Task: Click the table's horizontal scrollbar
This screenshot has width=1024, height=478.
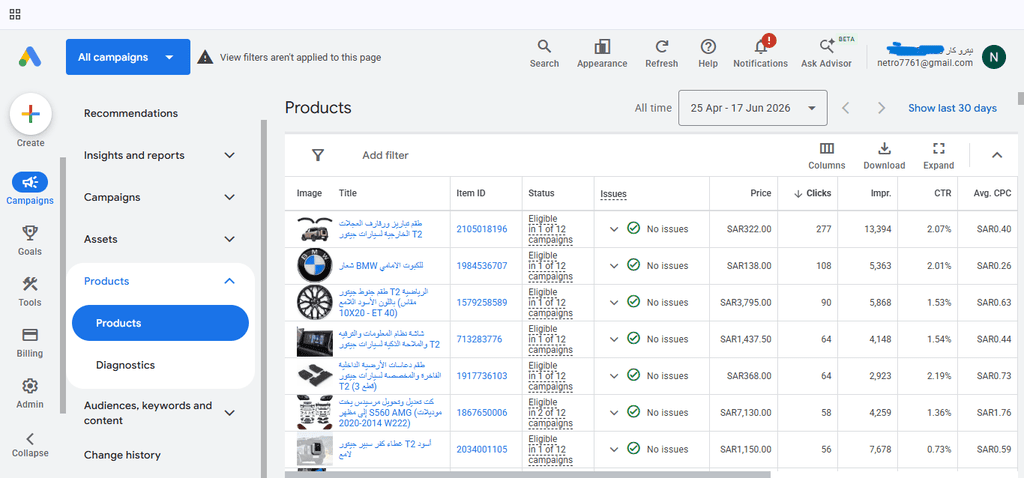Action: [x=528, y=475]
